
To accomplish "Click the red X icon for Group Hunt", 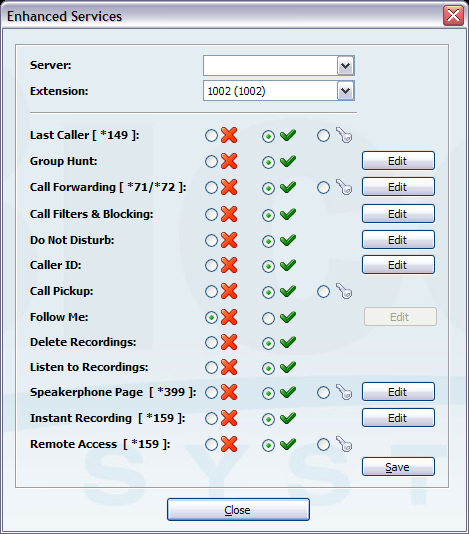I will click(229, 161).
